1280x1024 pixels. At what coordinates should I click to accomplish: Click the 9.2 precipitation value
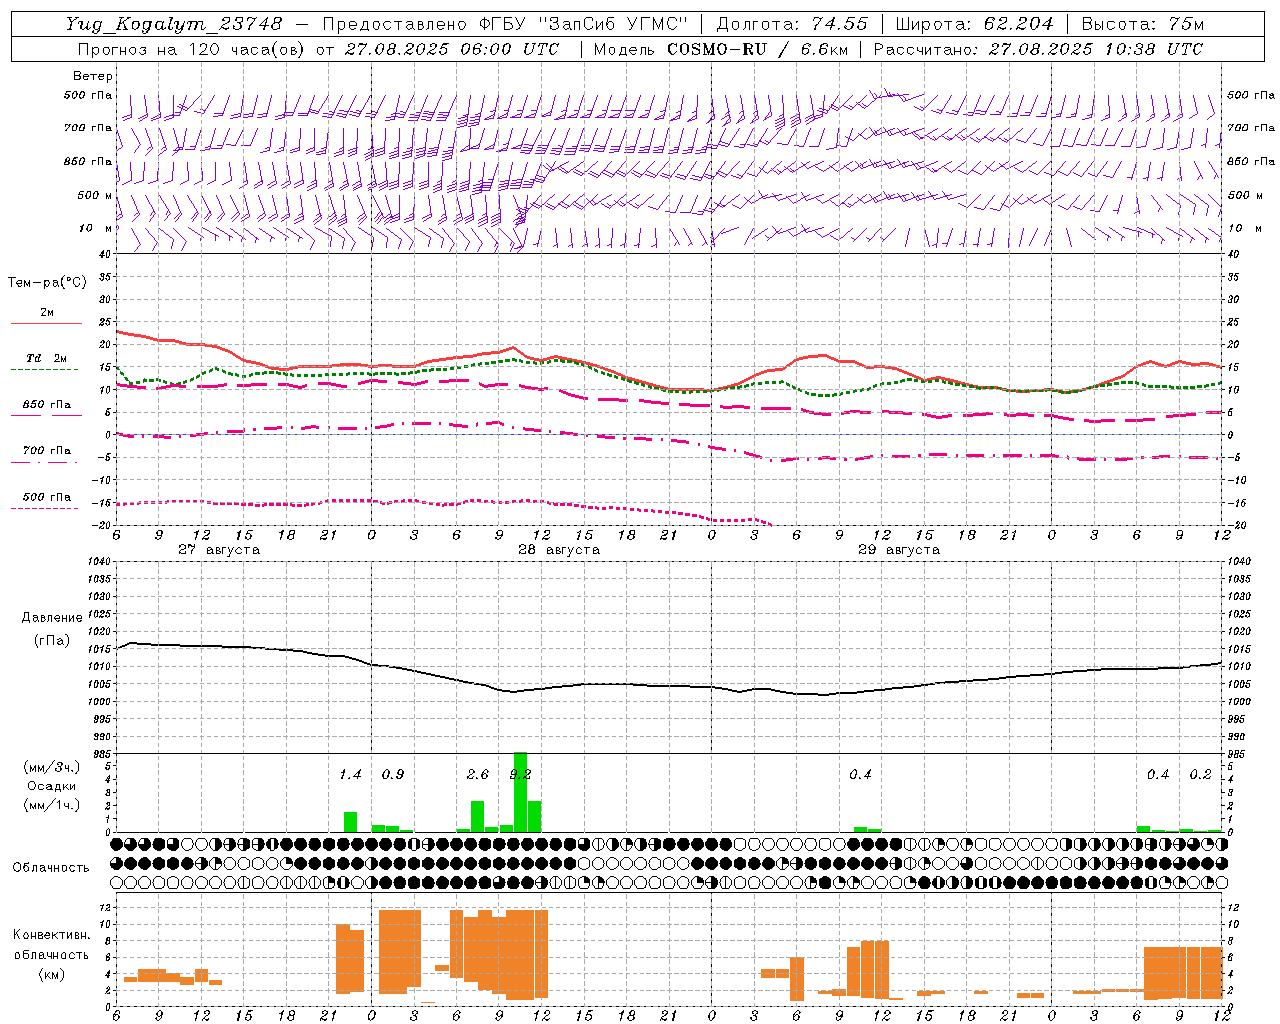(x=520, y=775)
